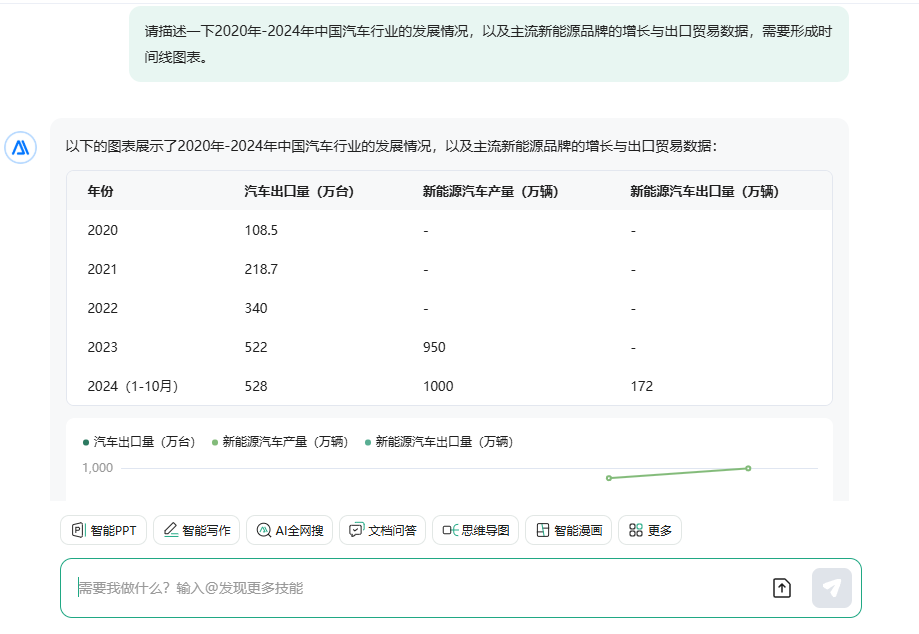This screenshot has width=919, height=634.
Task: Click the 新能源汽车出口量 (万辆) column header
Action: (704, 192)
